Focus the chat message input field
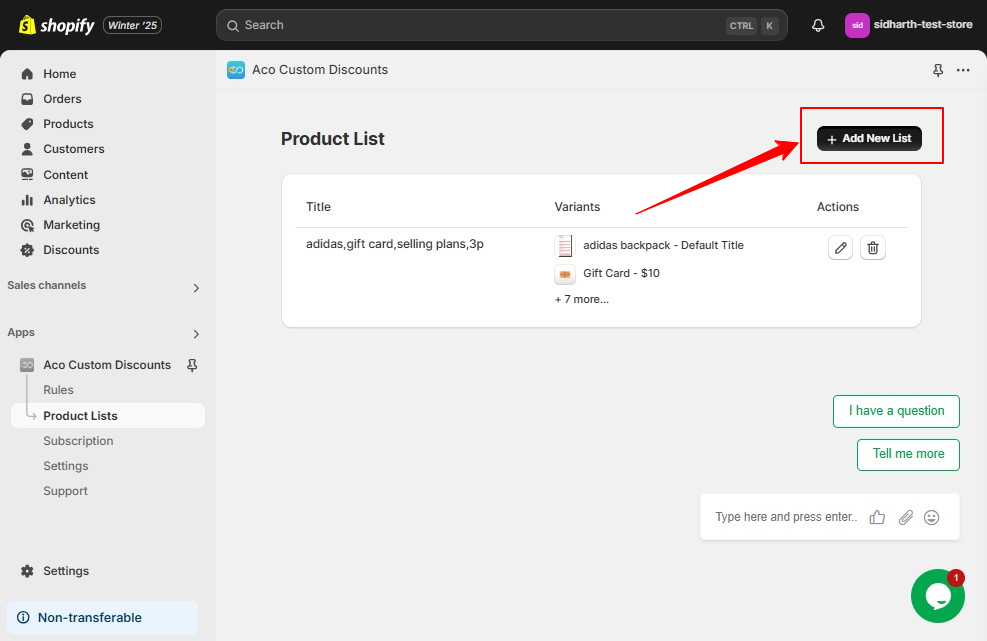This screenshot has height=641, width=987. pos(786,517)
